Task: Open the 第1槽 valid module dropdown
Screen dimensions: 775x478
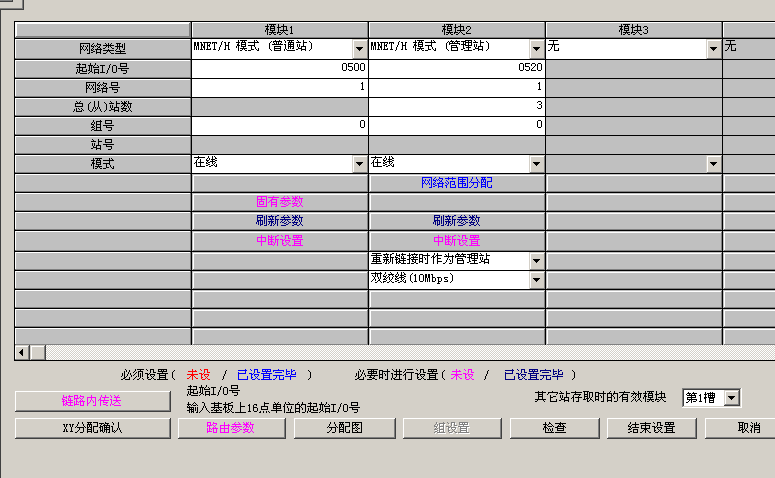Action: pyautogui.click(x=732, y=398)
